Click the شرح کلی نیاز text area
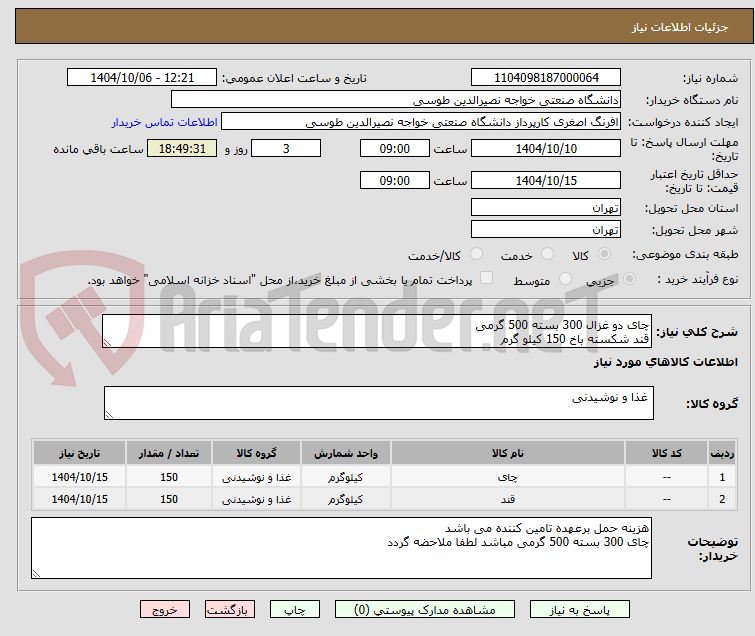Image resolution: width=755 pixels, height=636 pixels. pos(377,331)
